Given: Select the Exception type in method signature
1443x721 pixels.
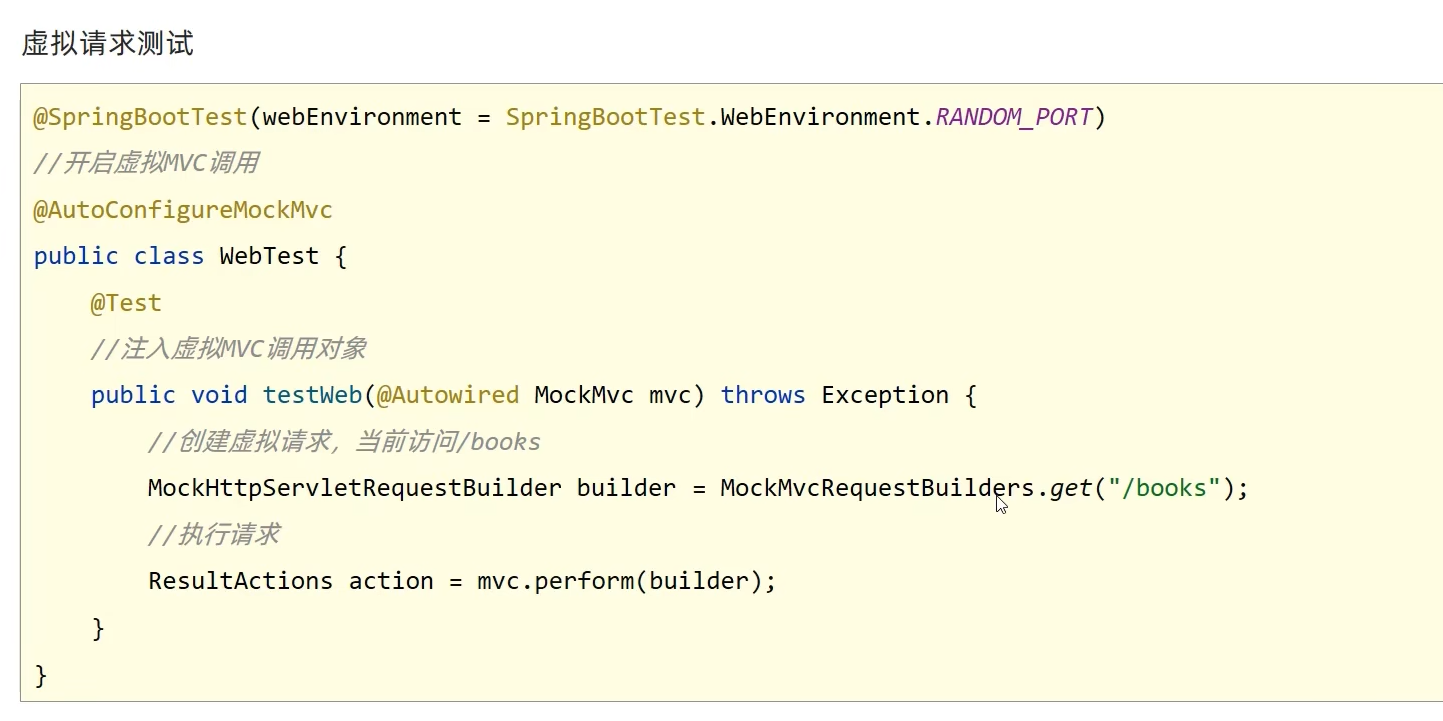Looking at the screenshot, I should click(x=885, y=395).
